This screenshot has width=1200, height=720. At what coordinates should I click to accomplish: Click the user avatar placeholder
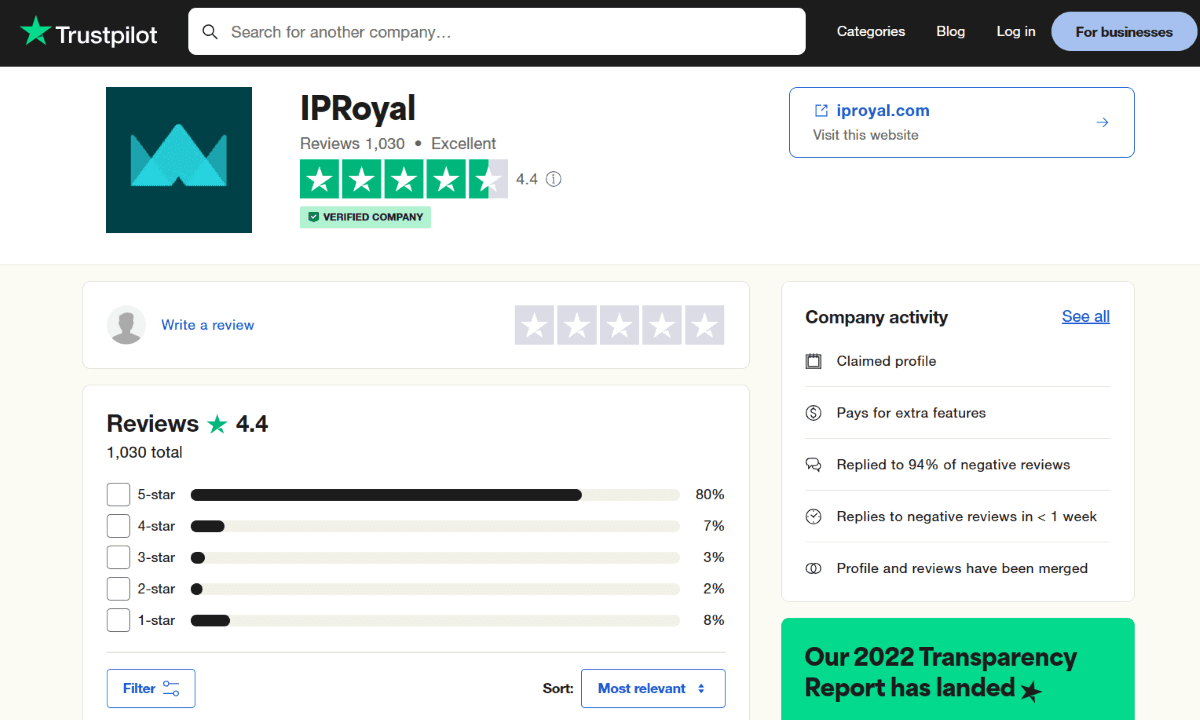tap(127, 325)
